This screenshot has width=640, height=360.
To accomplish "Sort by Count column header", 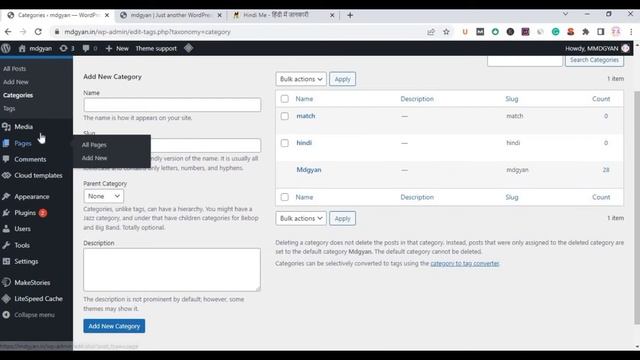I will point(601,99).
